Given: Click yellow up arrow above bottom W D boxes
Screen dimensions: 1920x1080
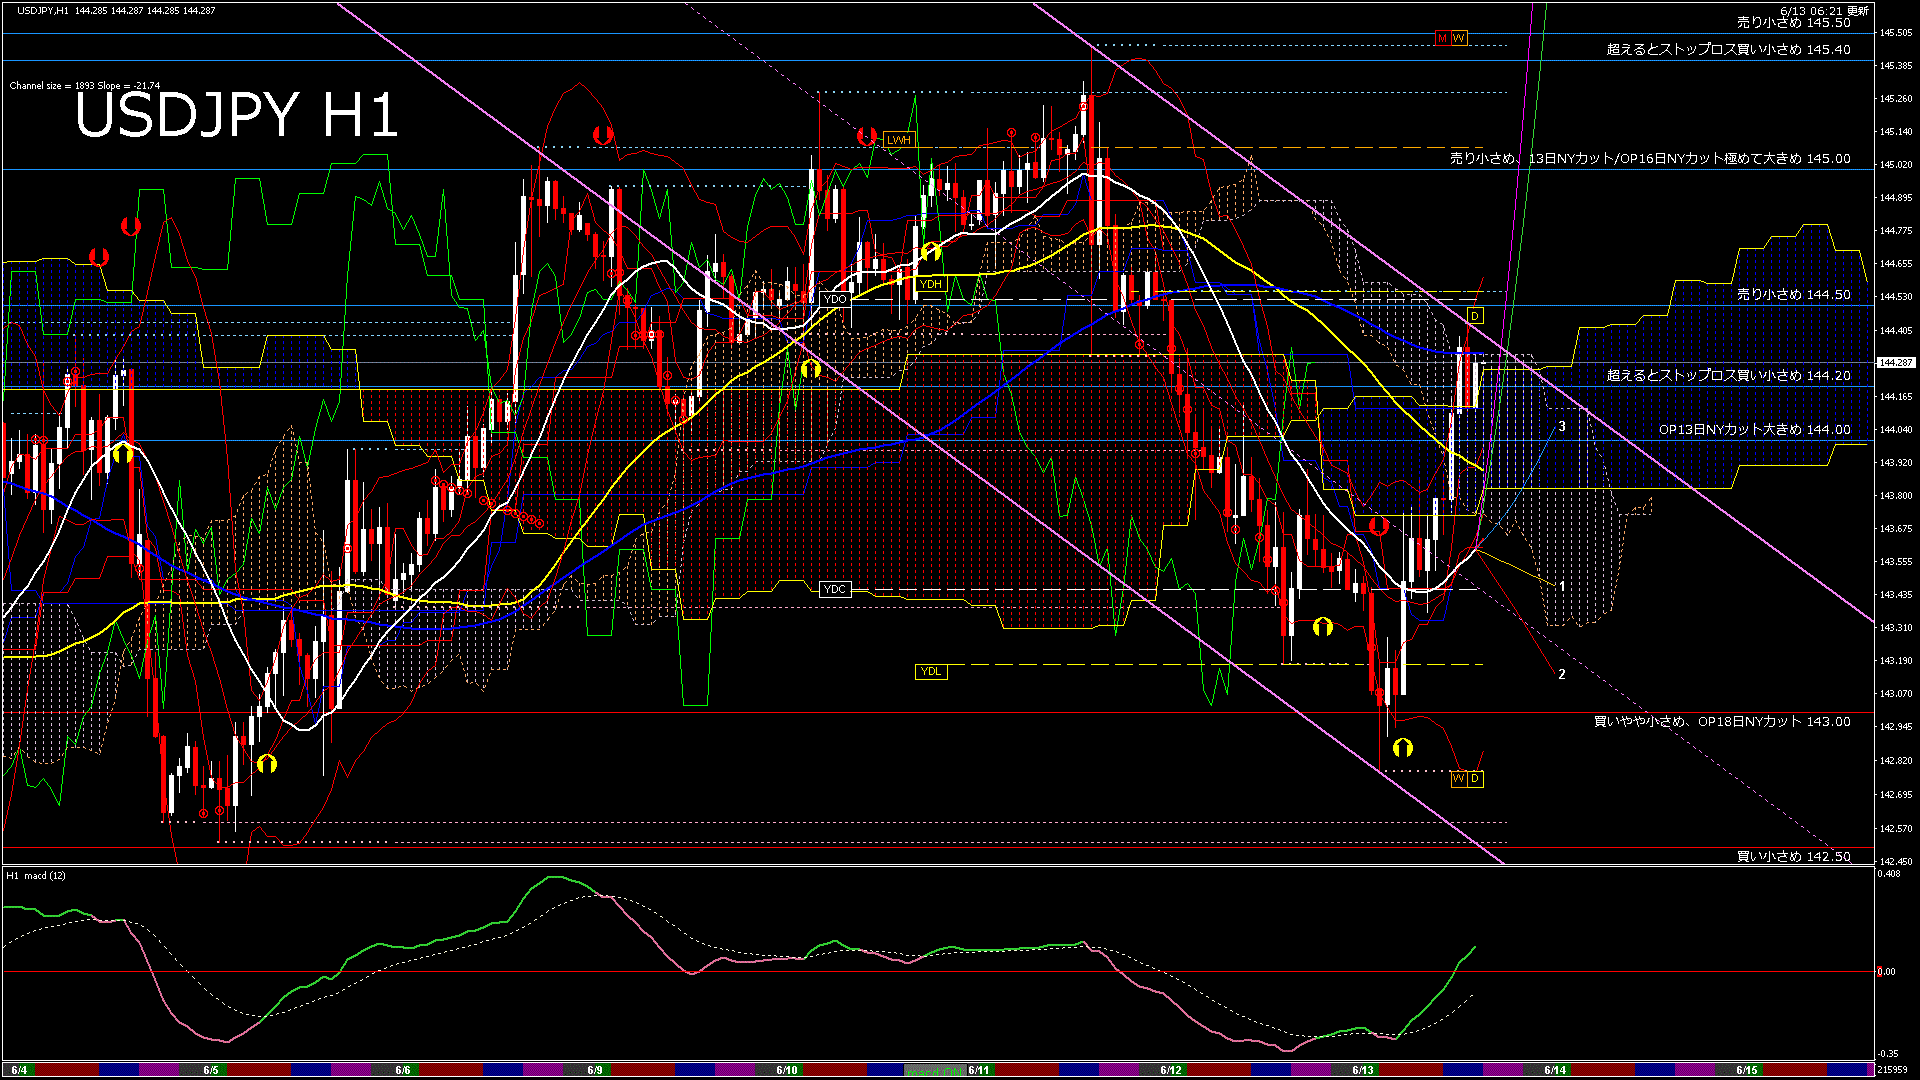Looking at the screenshot, I should coord(1403,747).
